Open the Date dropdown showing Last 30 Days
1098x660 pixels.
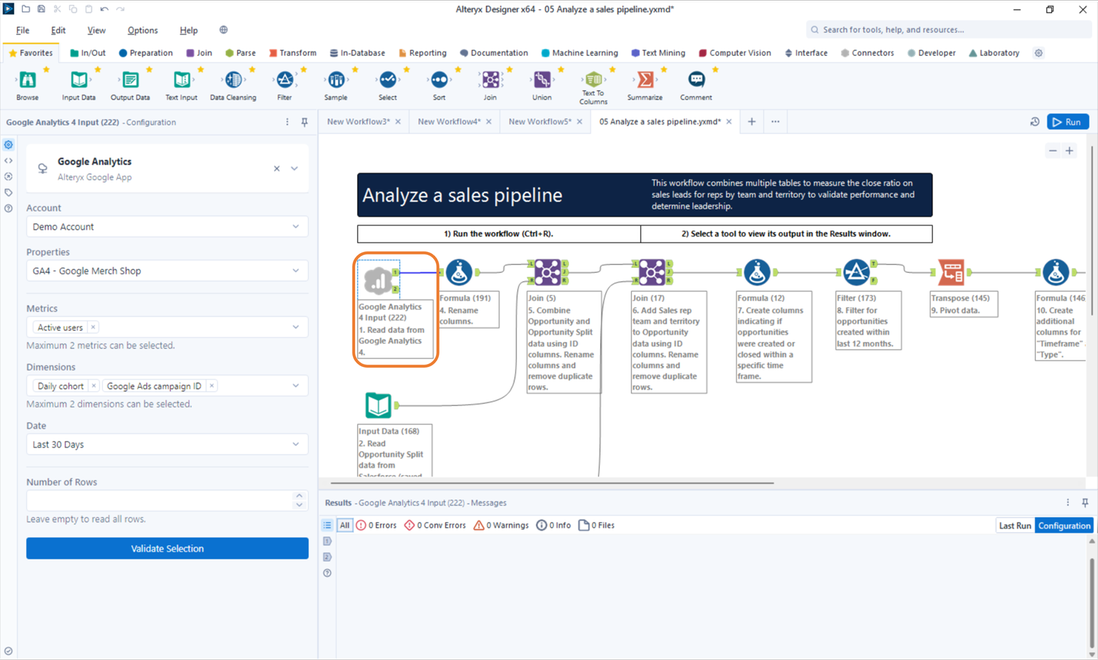(167, 444)
